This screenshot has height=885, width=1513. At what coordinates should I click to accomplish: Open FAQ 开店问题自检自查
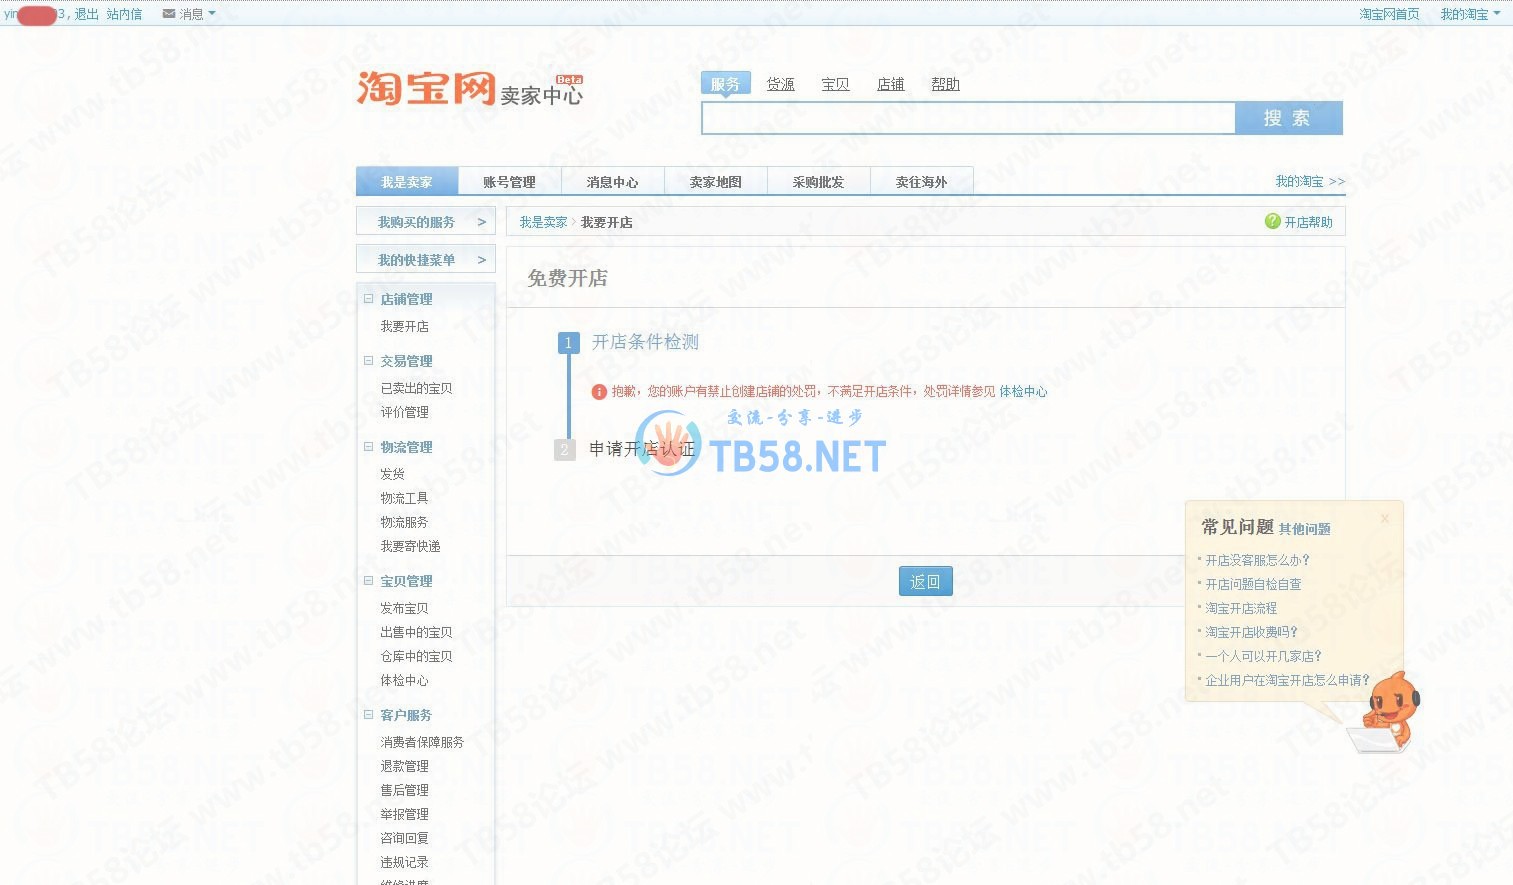point(1253,584)
